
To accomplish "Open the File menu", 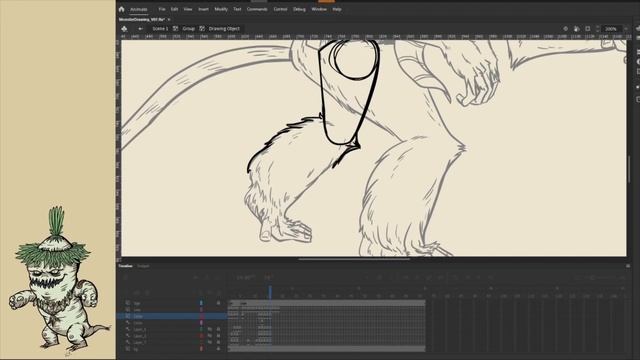I will click(162, 9).
